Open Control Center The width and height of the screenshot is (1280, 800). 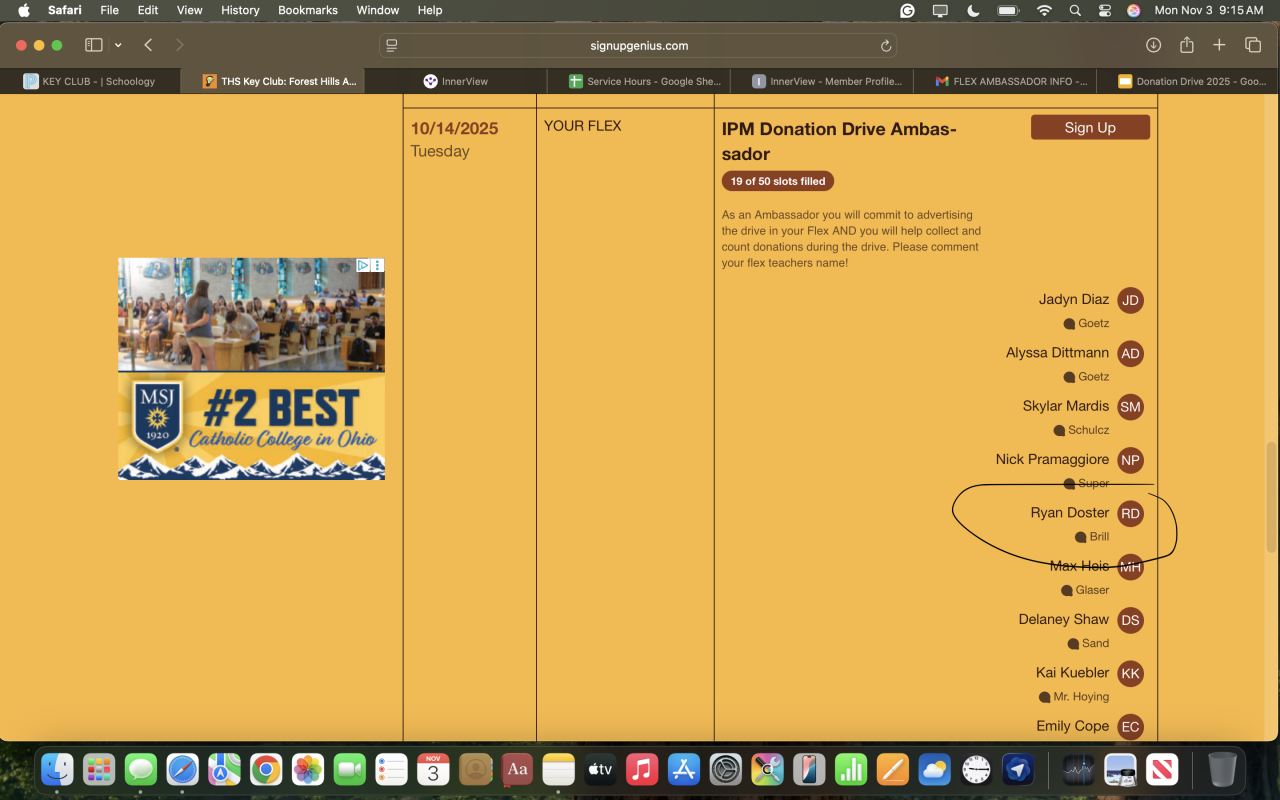tap(1104, 10)
